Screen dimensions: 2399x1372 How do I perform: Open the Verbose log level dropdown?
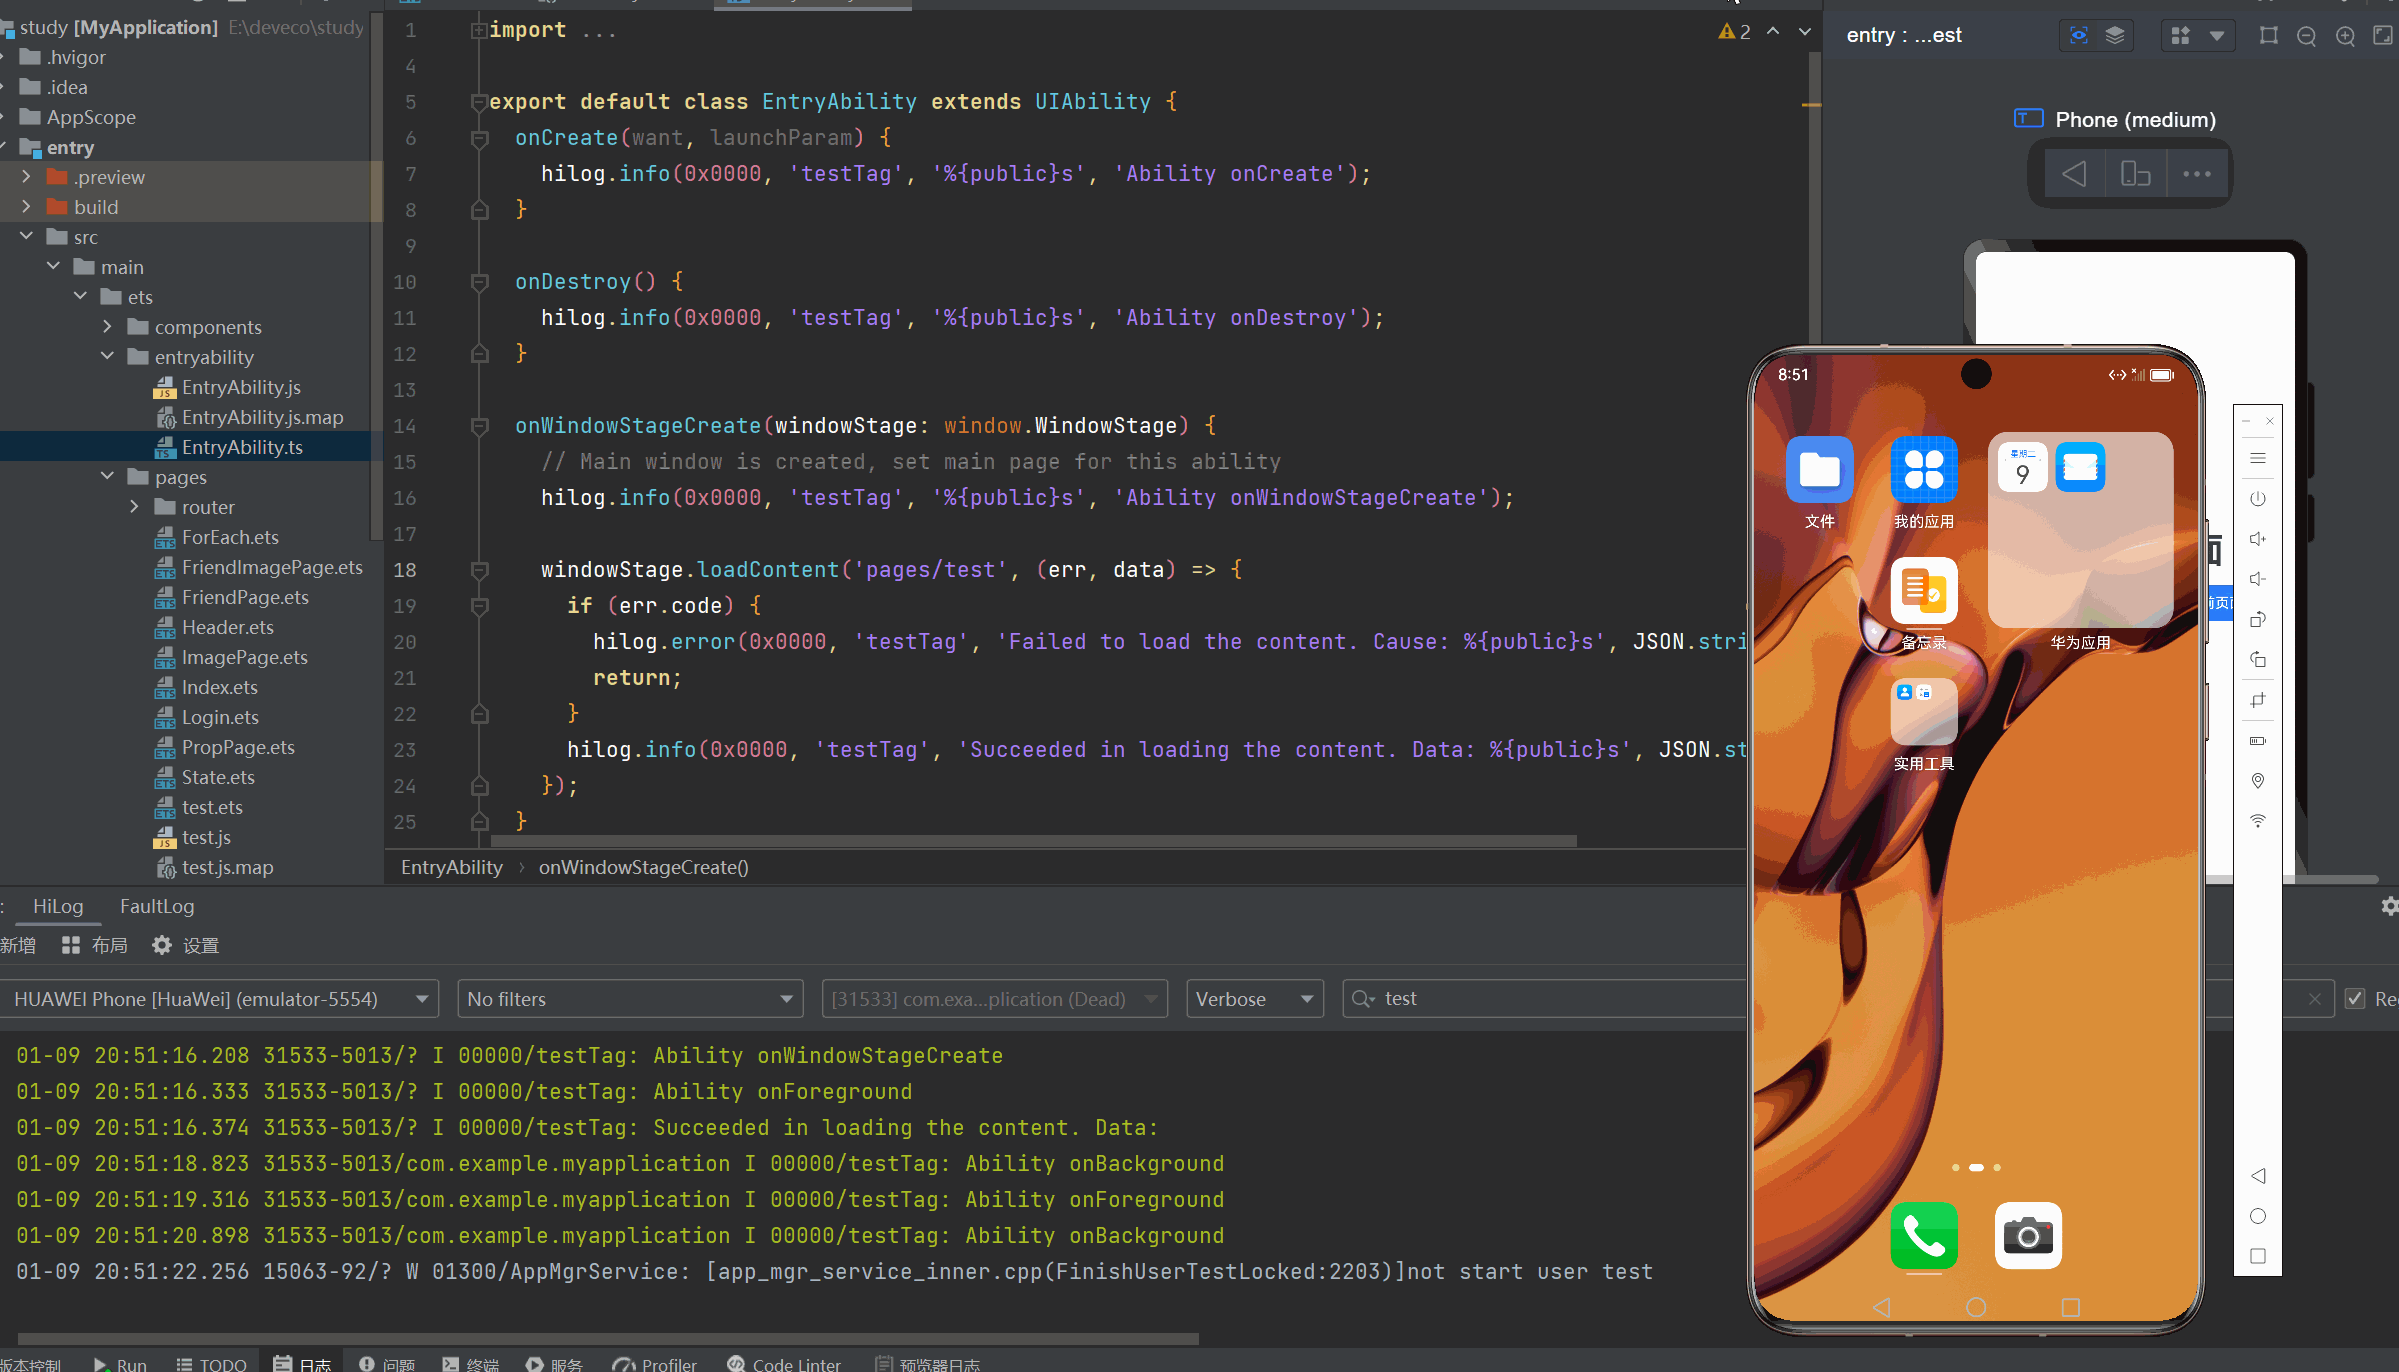pos(1254,999)
